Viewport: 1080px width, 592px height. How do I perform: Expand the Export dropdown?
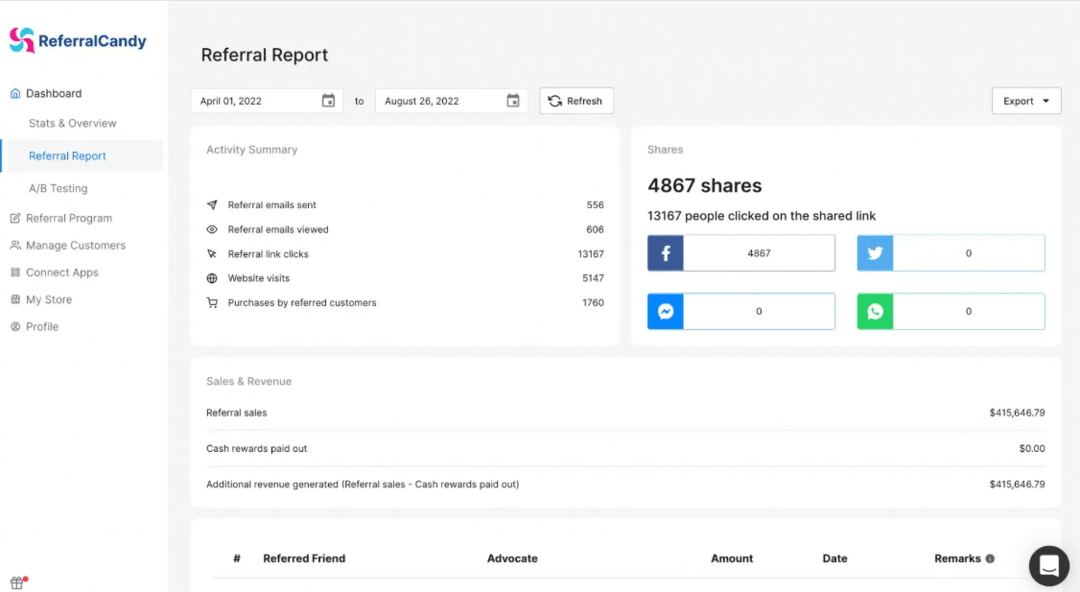(x=1026, y=100)
